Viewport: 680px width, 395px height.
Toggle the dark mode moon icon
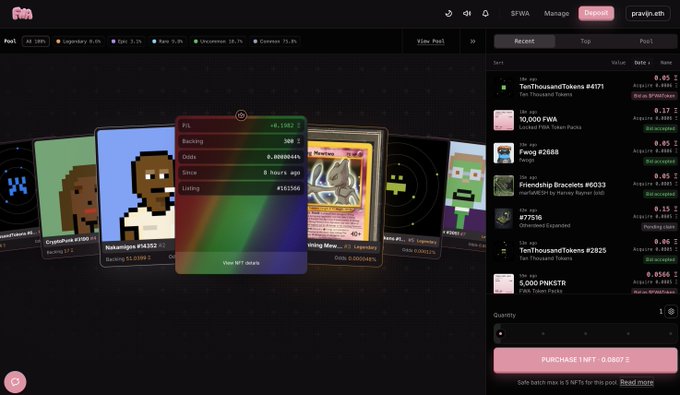click(x=448, y=13)
